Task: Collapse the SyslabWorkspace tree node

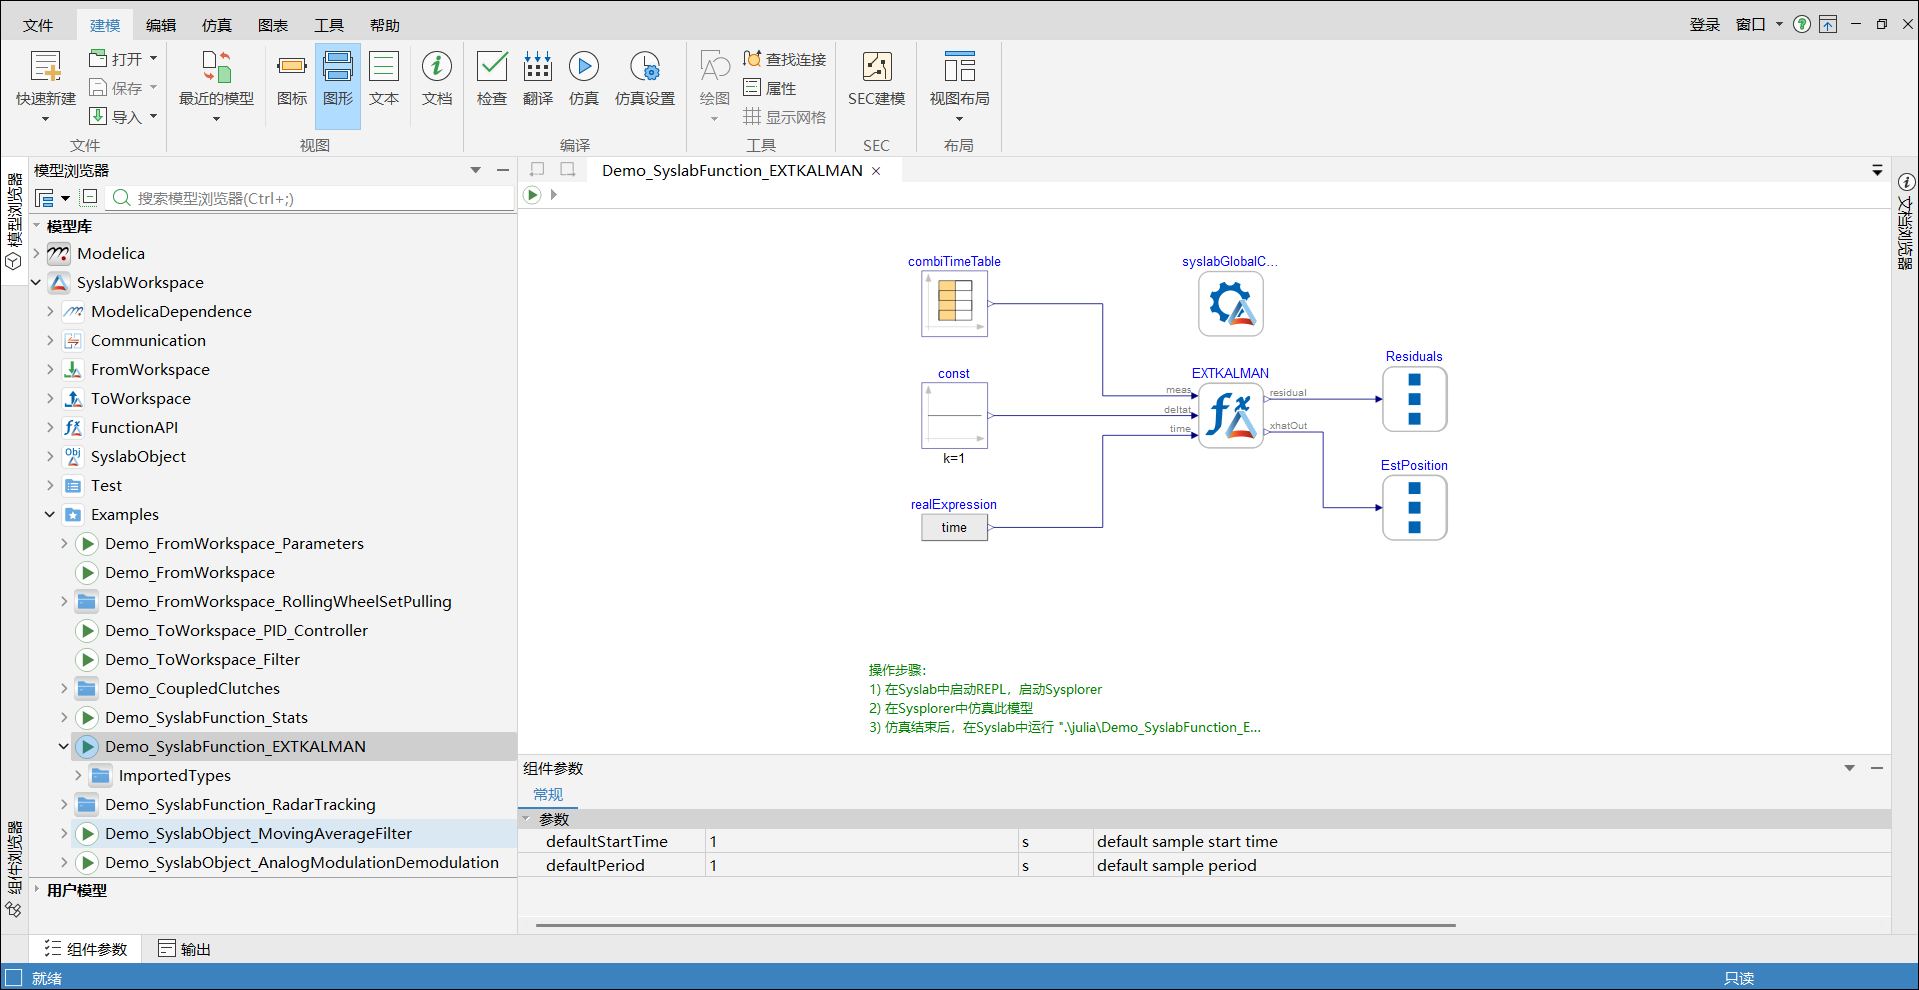Action: point(36,283)
